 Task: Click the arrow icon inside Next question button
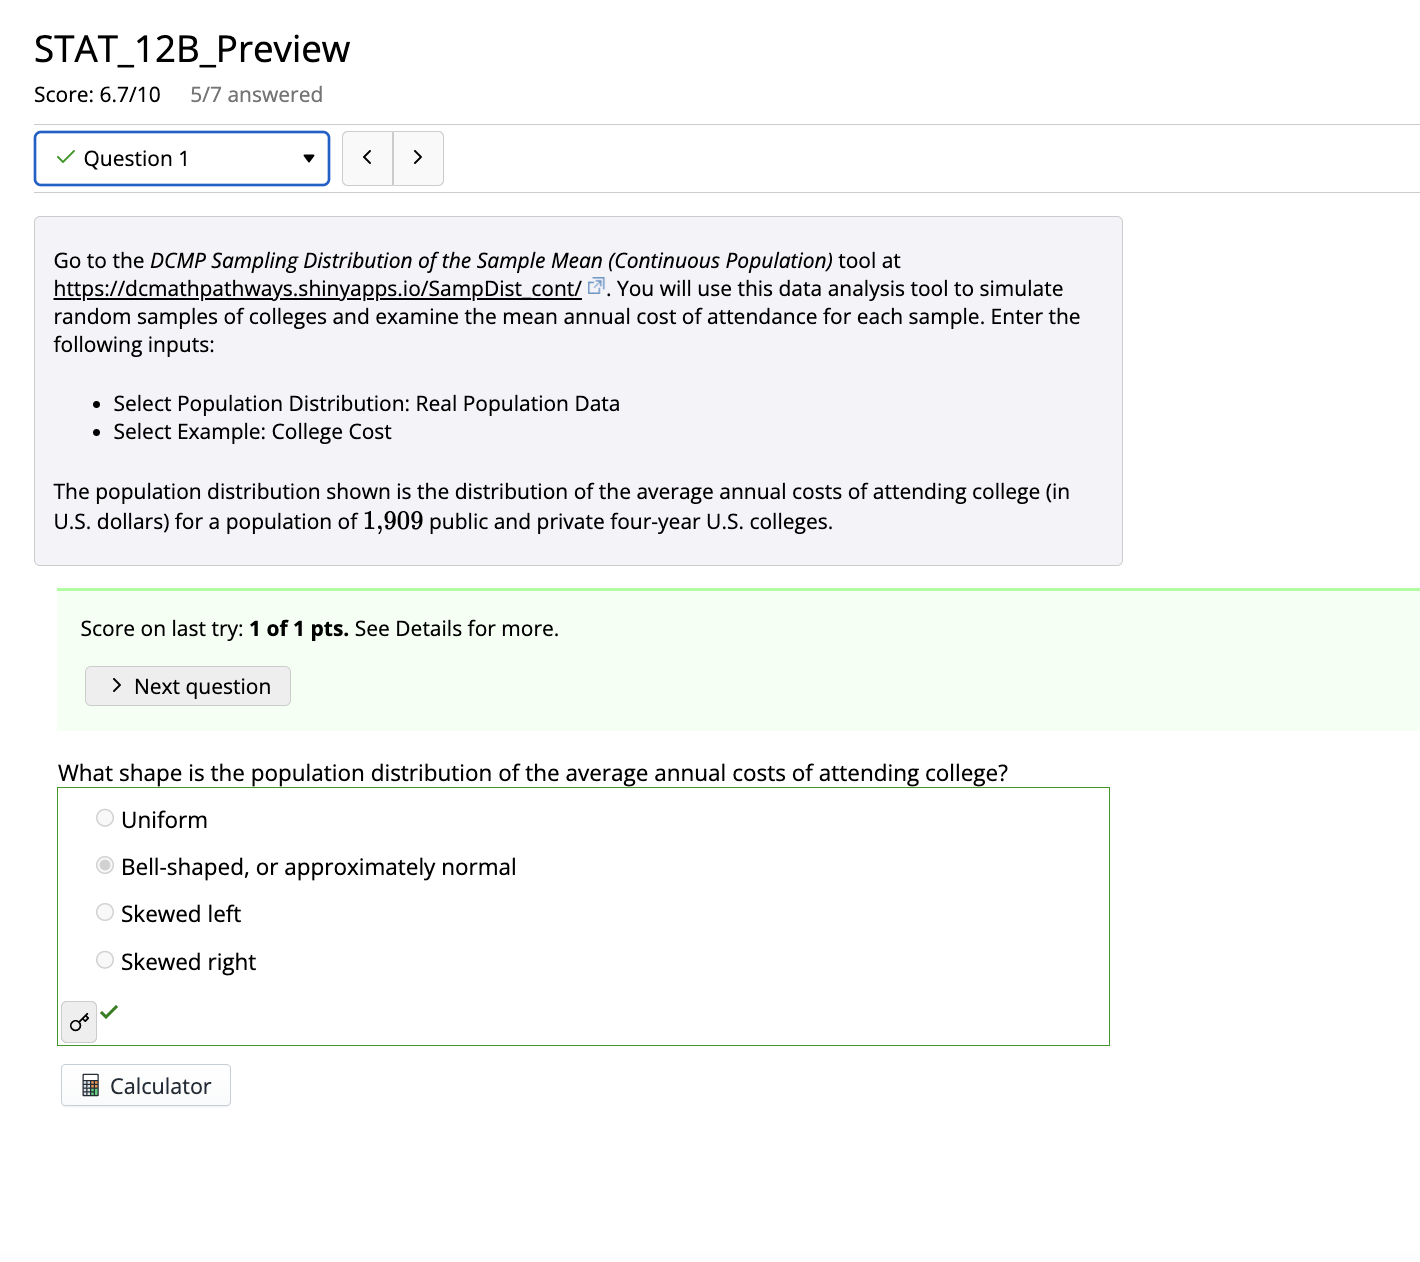[x=117, y=686]
